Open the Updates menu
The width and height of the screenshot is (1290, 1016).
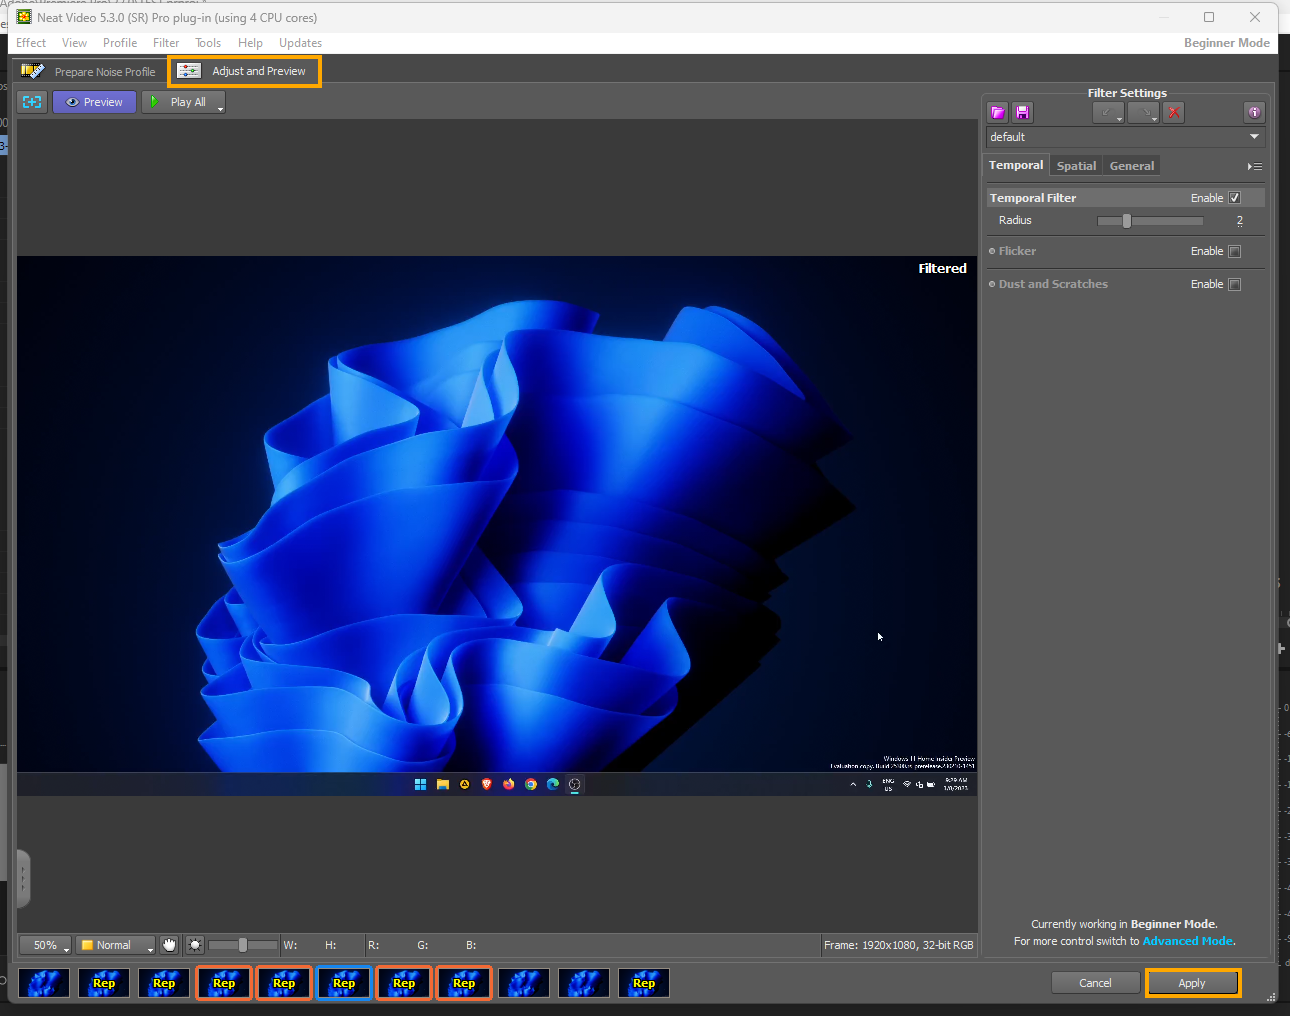[300, 43]
